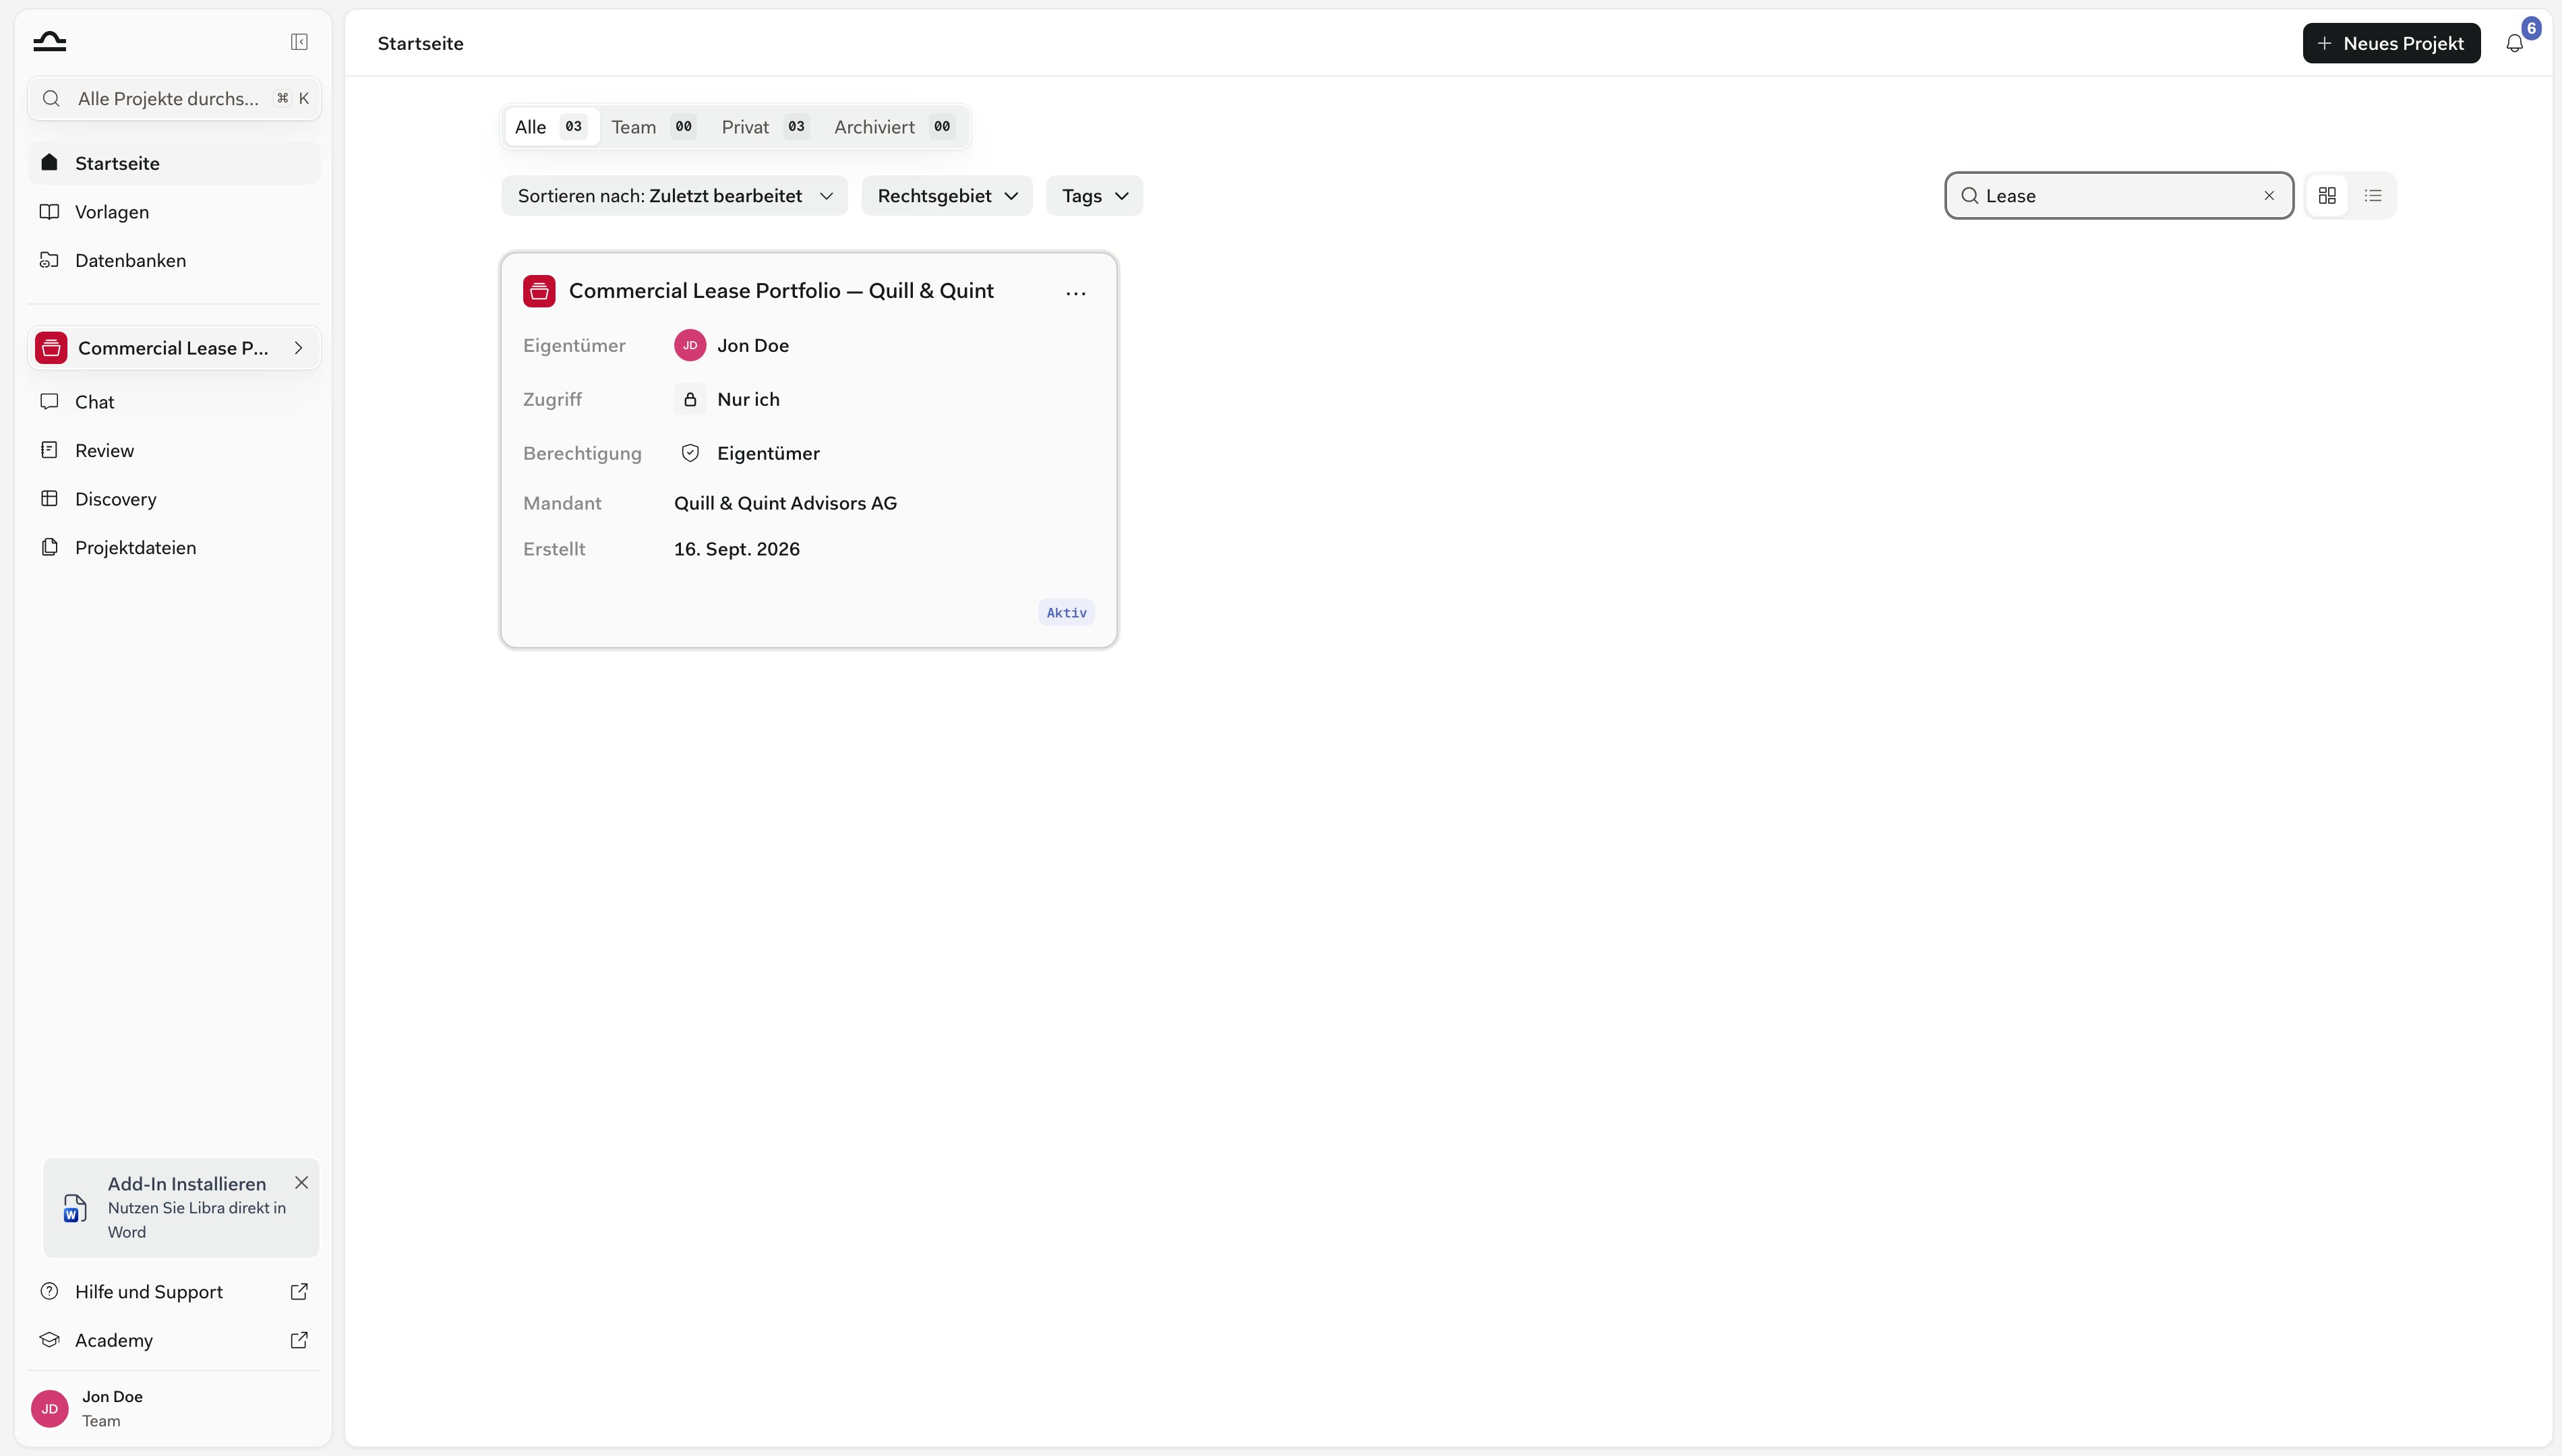Click the Startseite breadcrumb title

(420, 43)
